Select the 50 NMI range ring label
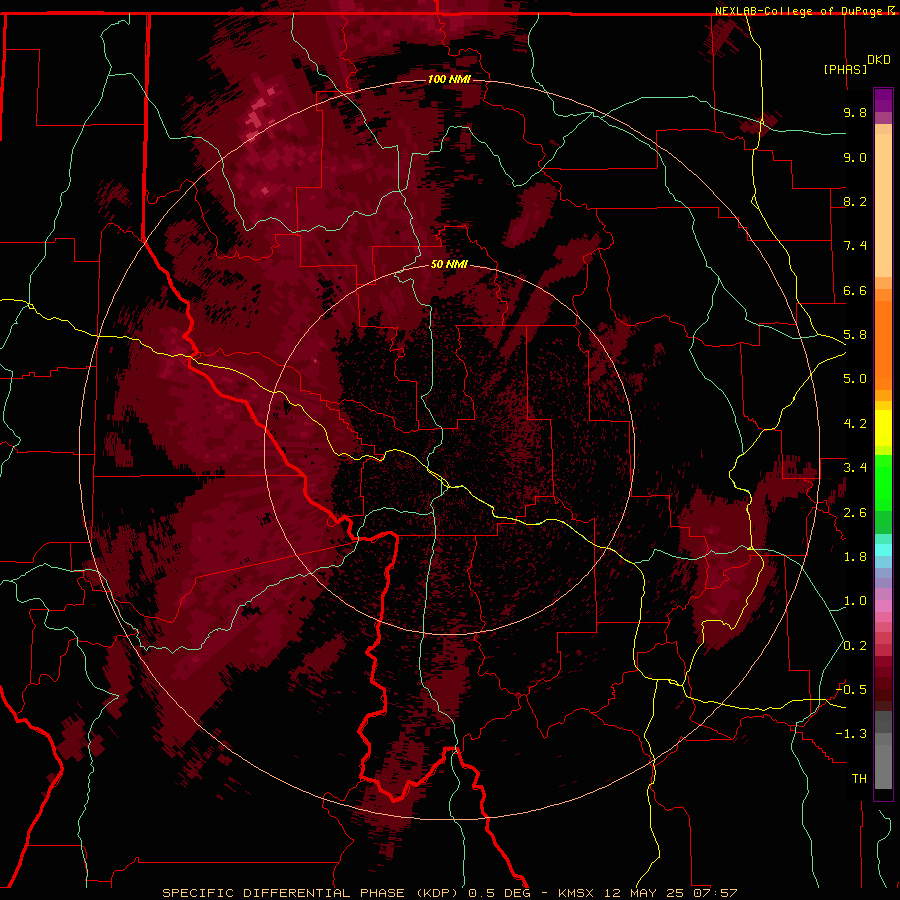Image resolution: width=900 pixels, height=900 pixels. tap(449, 264)
